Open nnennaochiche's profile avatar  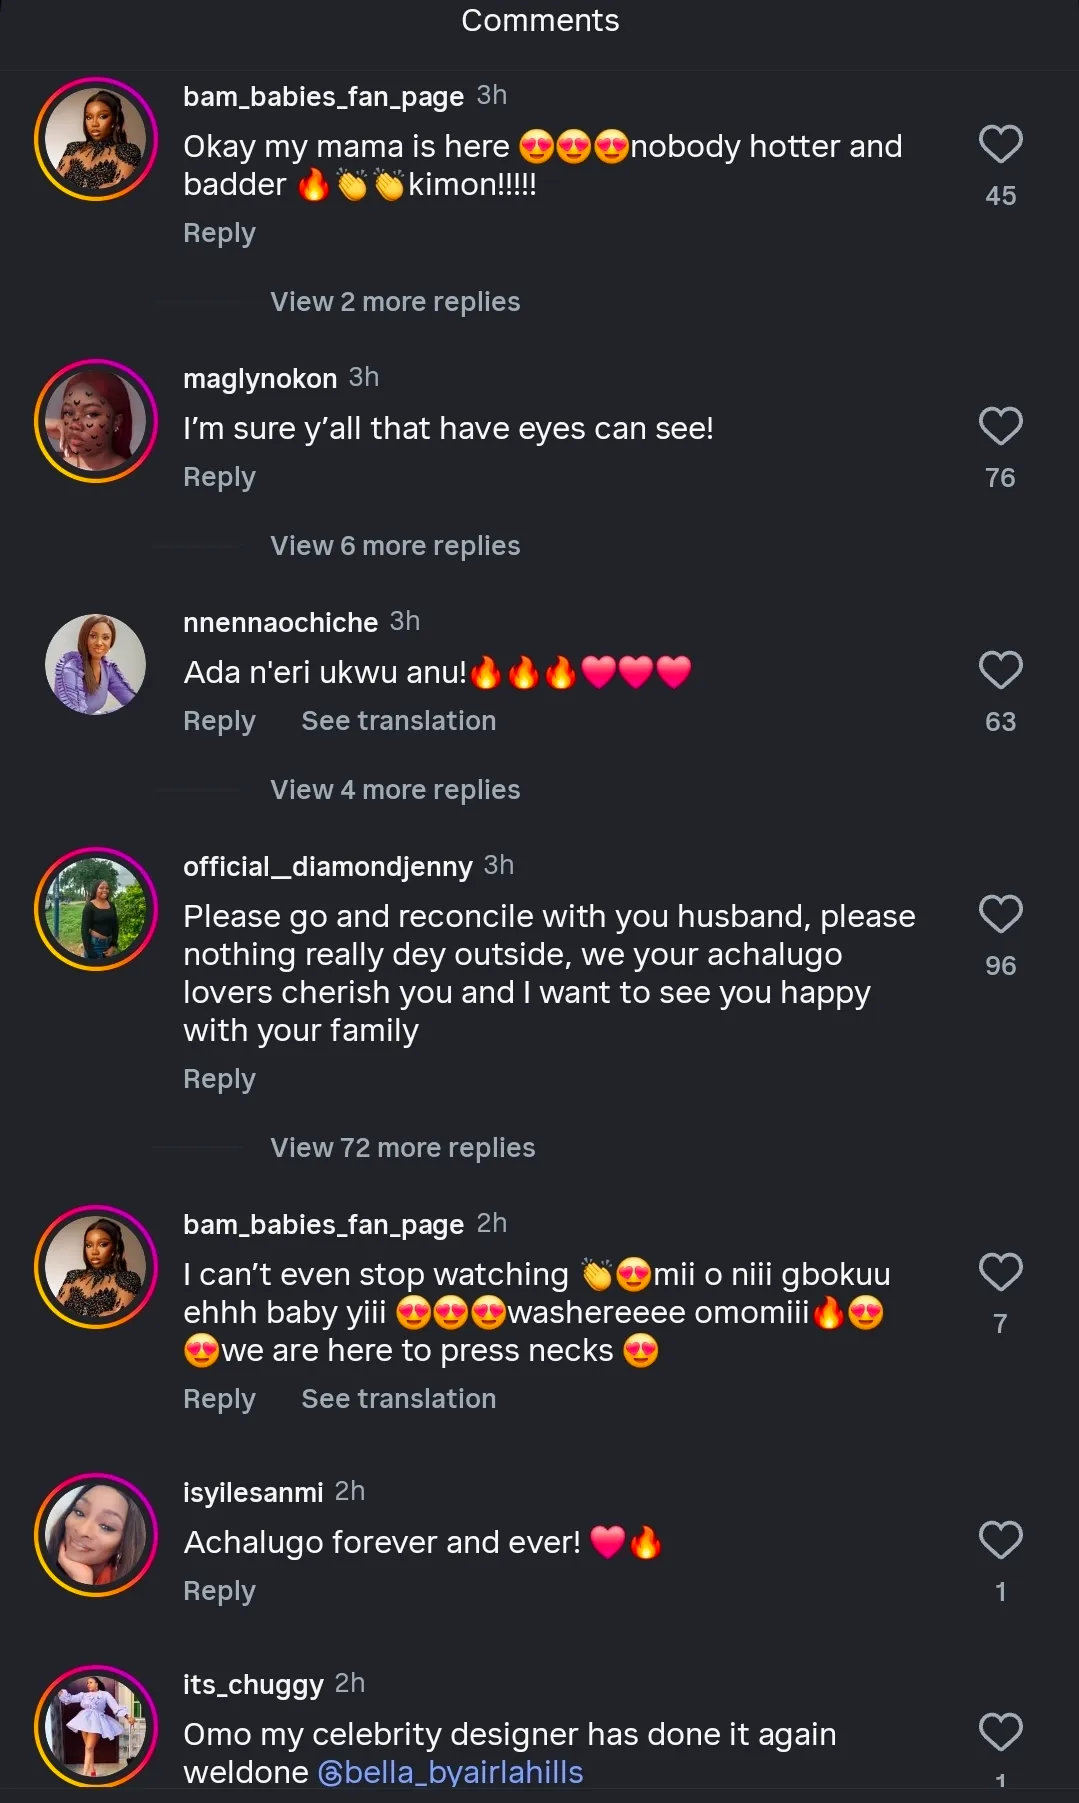click(x=96, y=665)
